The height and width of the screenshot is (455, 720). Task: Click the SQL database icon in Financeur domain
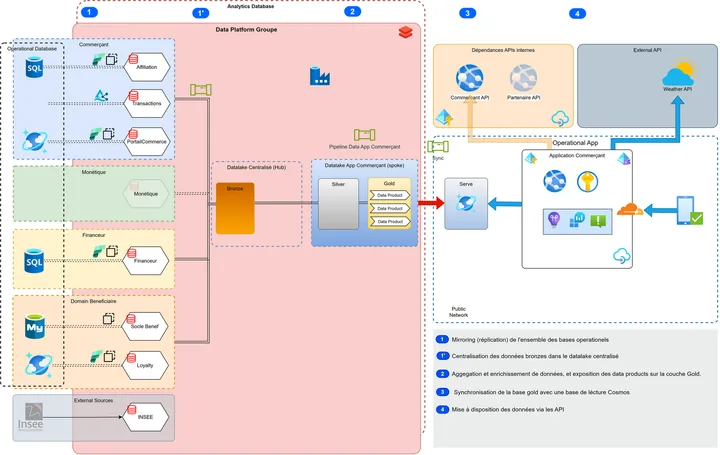coord(34,261)
